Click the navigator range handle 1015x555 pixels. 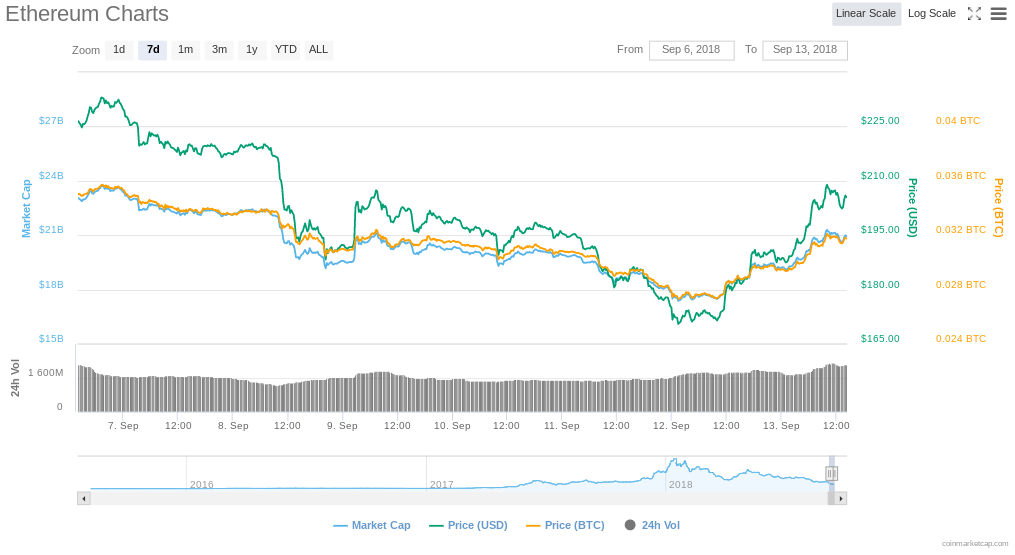832,474
